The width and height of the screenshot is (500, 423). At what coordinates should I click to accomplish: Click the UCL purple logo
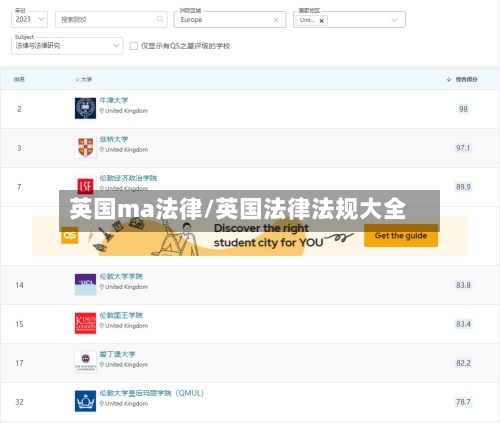point(85,284)
